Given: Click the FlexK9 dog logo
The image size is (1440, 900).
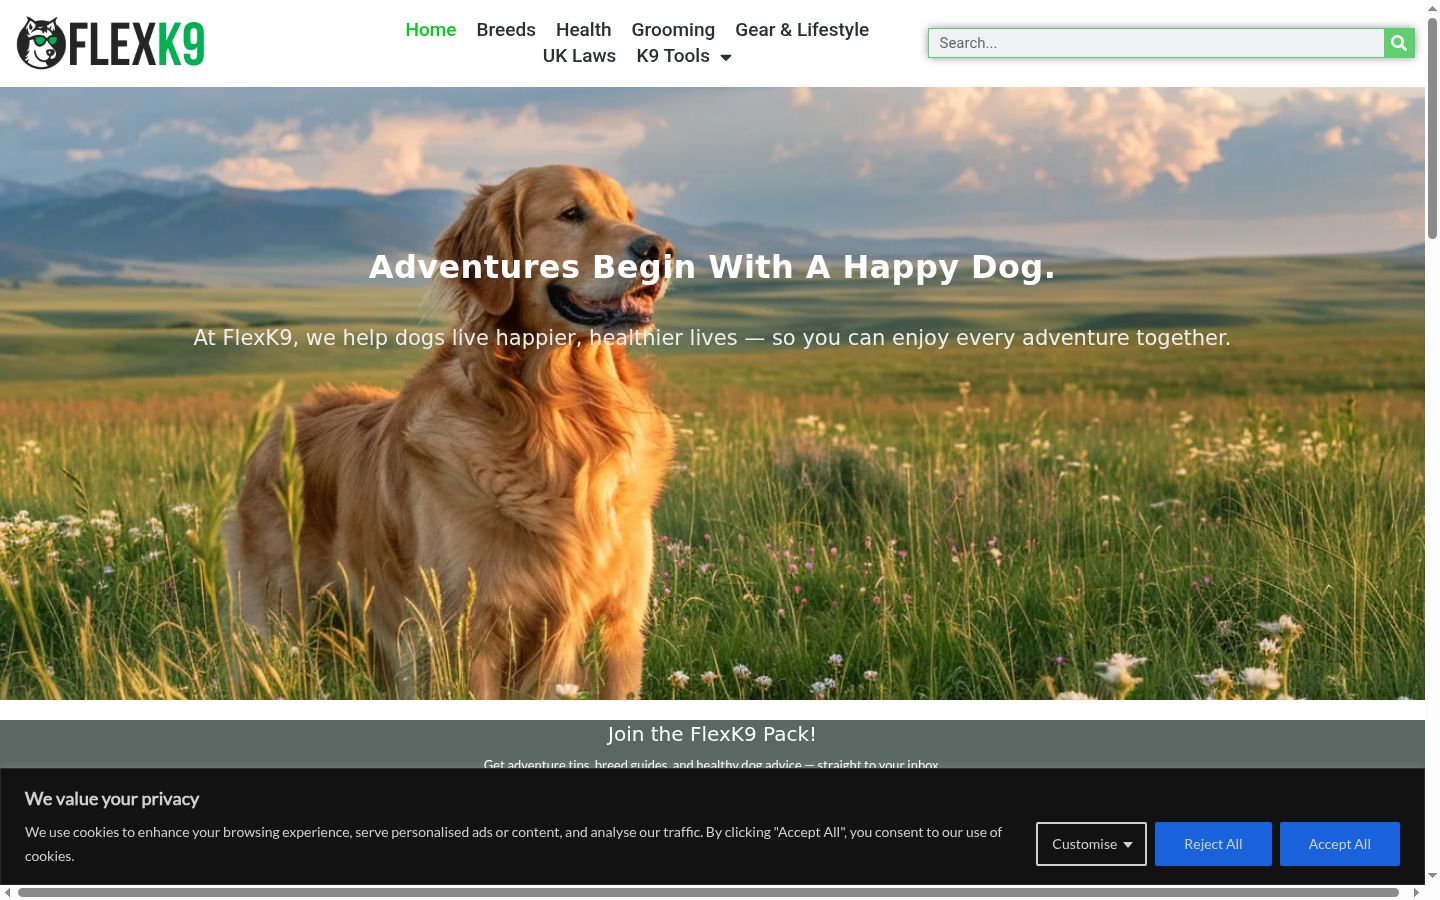Looking at the screenshot, I should pyautogui.click(x=110, y=43).
